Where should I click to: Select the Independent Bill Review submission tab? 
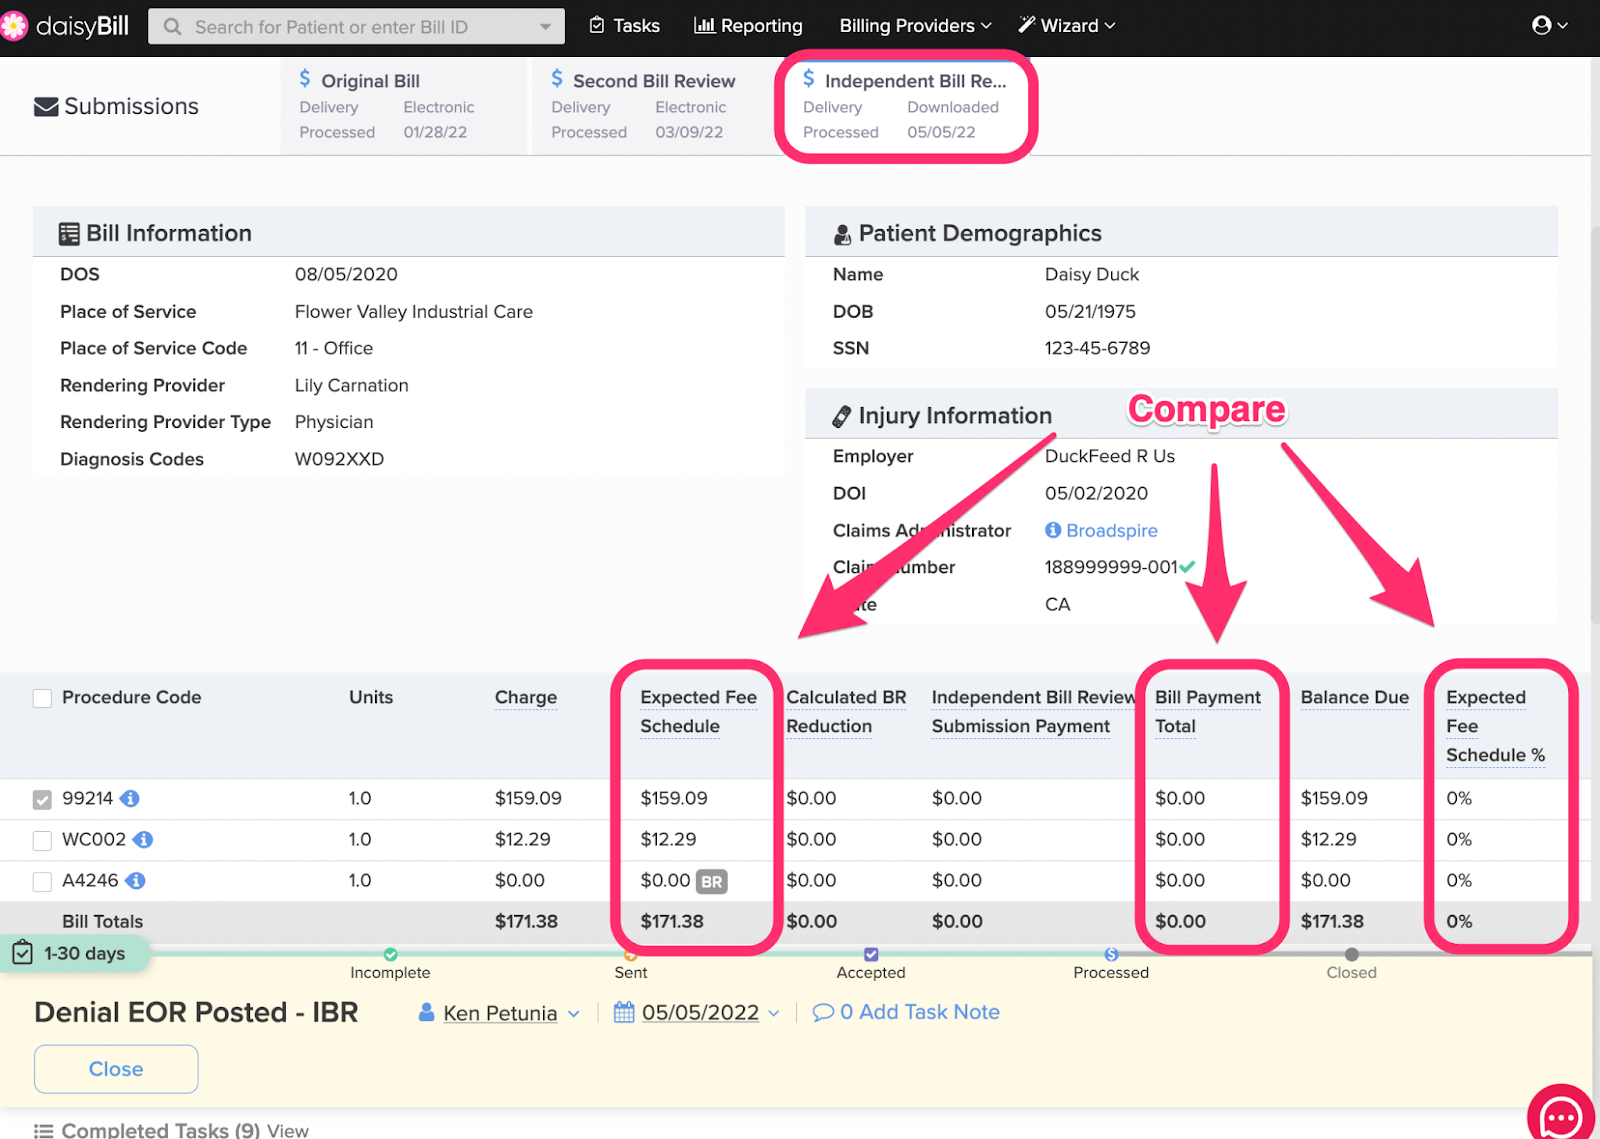point(905,106)
